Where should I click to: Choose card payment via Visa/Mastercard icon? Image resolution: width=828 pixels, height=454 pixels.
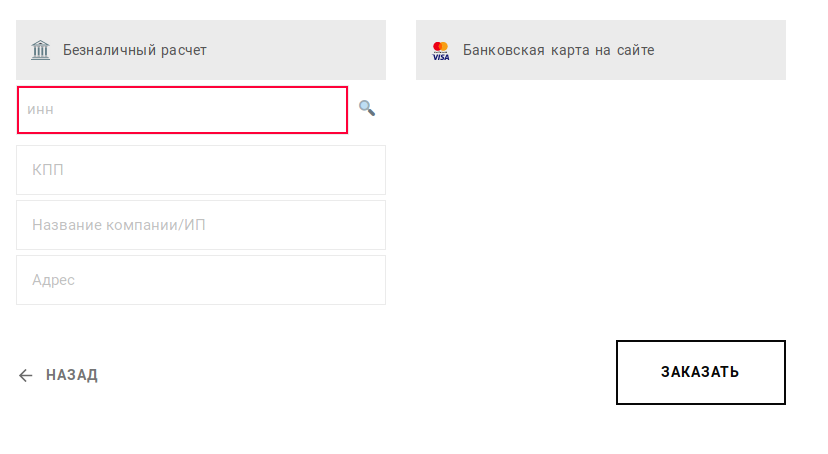441,51
